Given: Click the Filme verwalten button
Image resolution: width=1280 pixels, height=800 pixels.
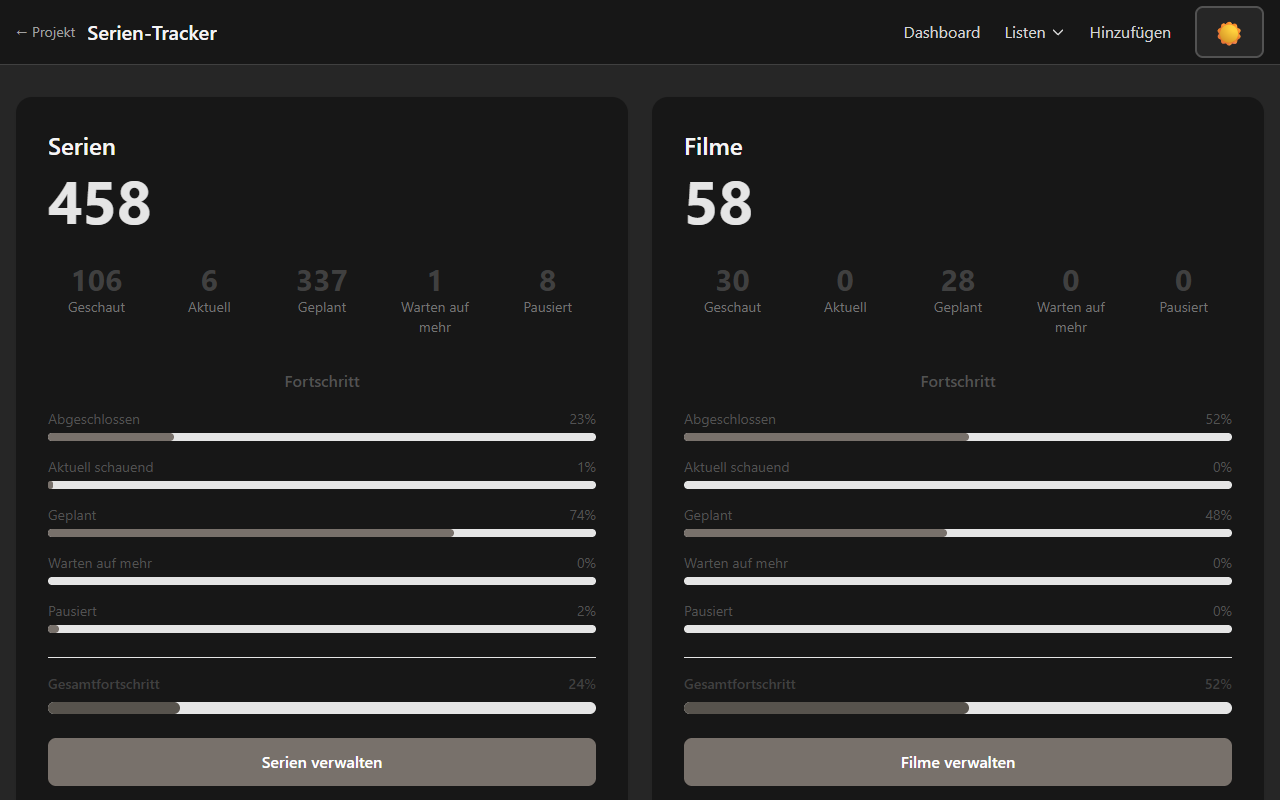Looking at the screenshot, I should pos(958,762).
